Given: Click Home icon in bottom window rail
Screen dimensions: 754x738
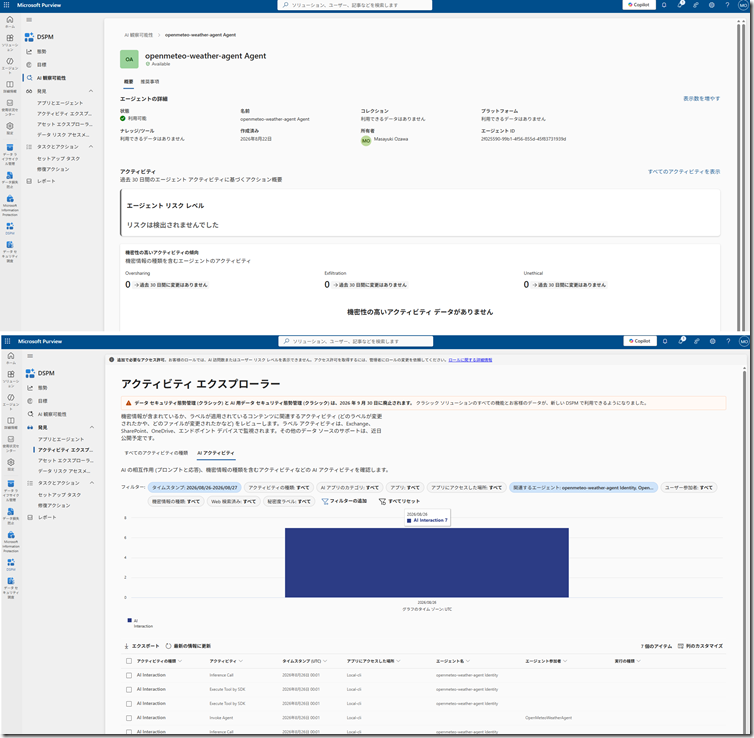Looking at the screenshot, I should 11,356.
